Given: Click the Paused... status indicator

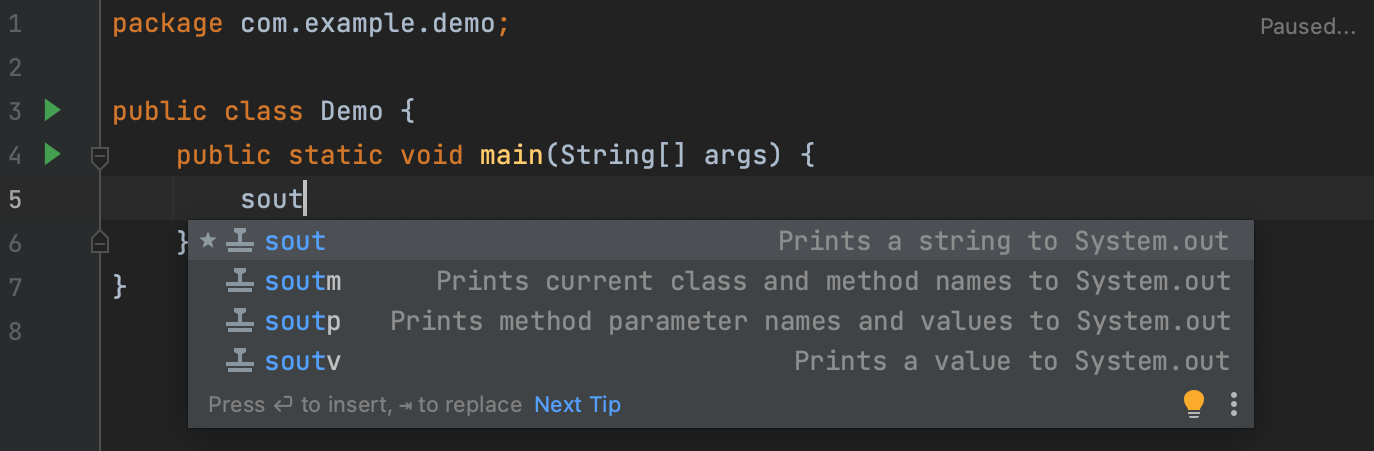Looking at the screenshot, I should click(x=1307, y=26).
